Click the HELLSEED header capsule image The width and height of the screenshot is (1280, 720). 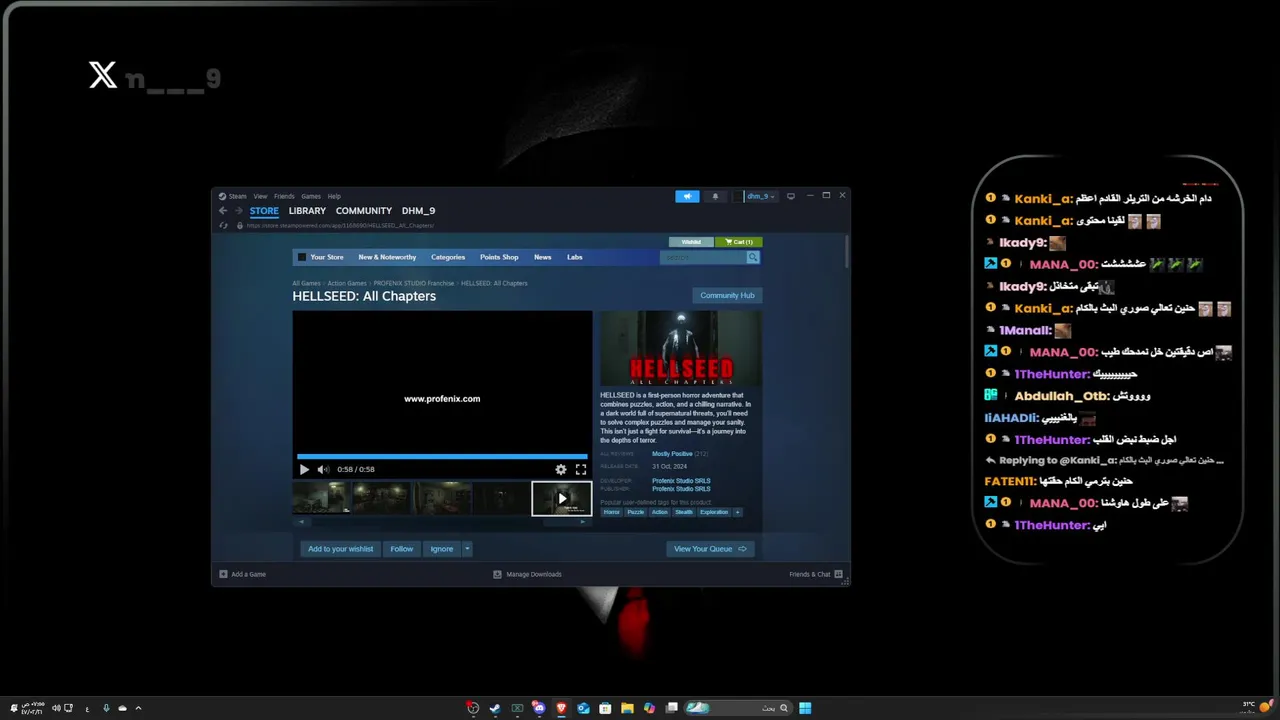[680, 348]
